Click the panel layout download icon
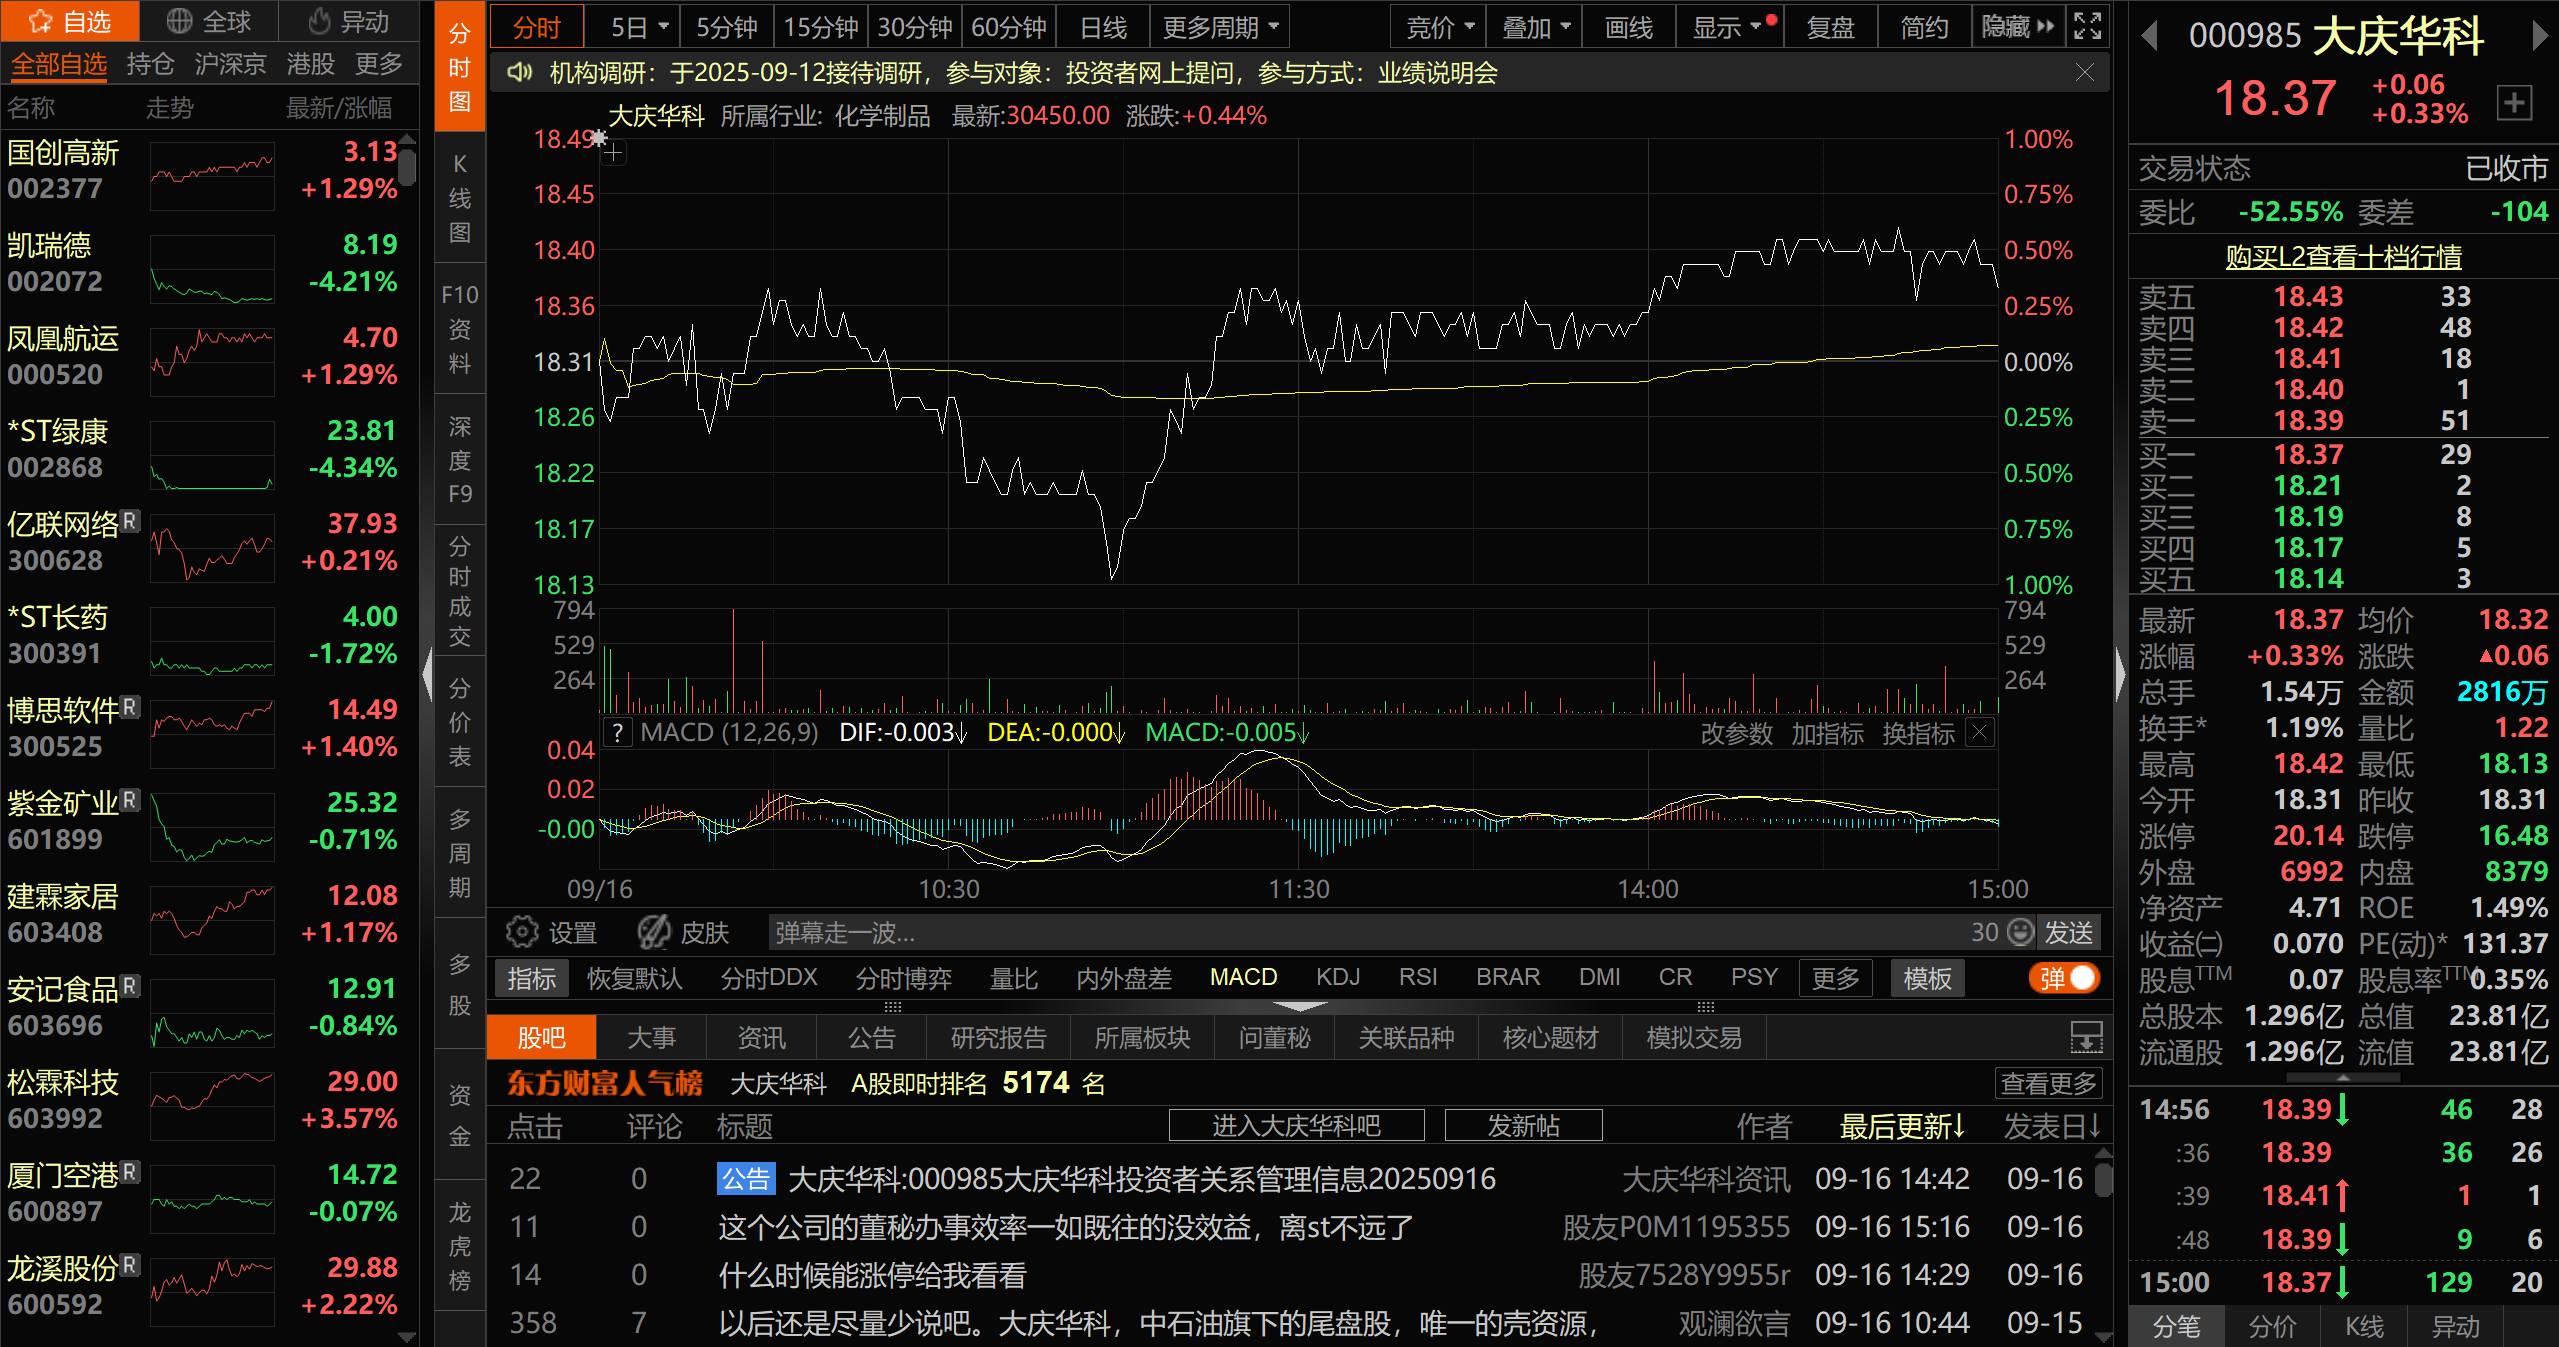Image resolution: width=2559 pixels, height=1347 pixels. tap(2087, 1037)
